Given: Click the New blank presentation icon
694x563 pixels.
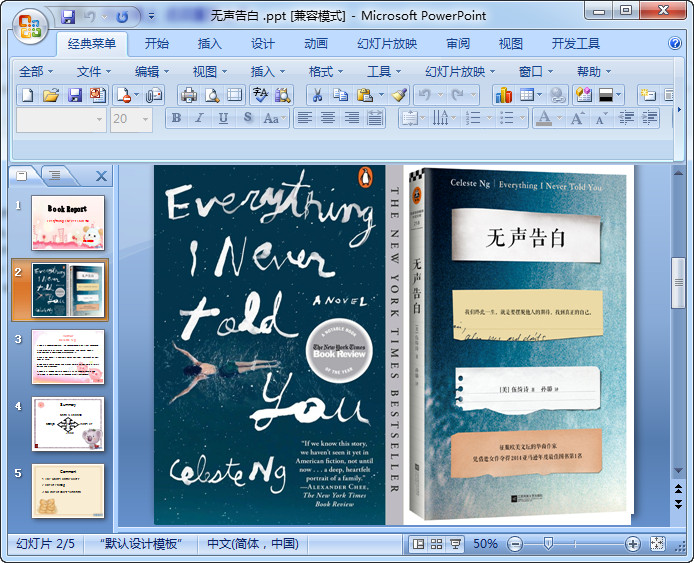Looking at the screenshot, I should pyautogui.click(x=28, y=95).
